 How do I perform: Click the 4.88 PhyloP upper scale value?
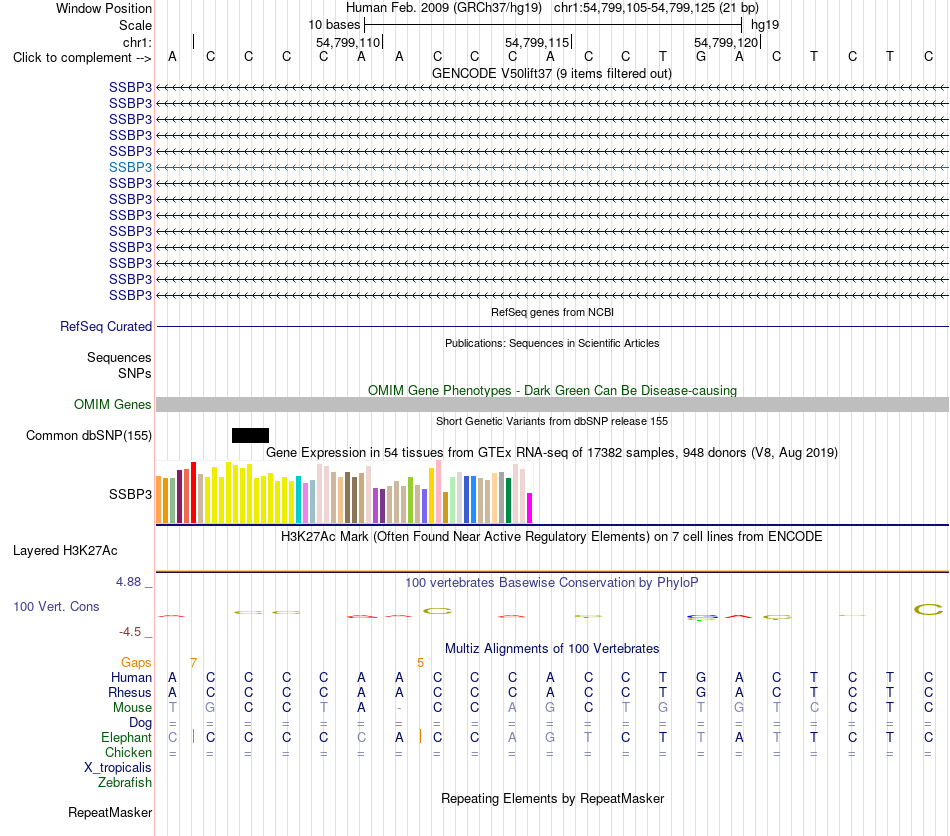point(128,582)
